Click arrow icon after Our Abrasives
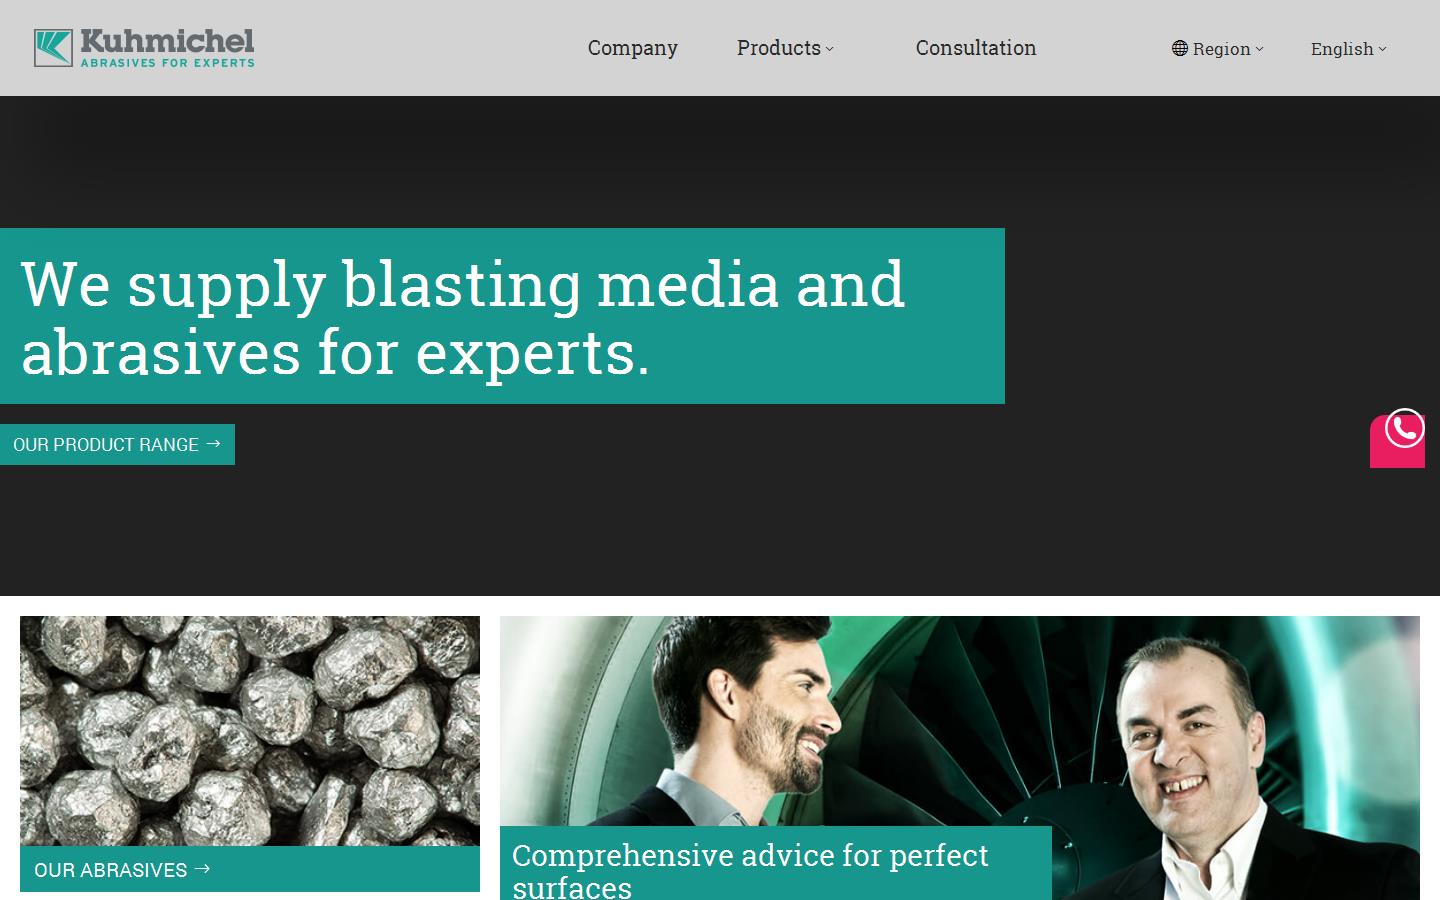1440x900 pixels. pyautogui.click(x=202, y=869)
